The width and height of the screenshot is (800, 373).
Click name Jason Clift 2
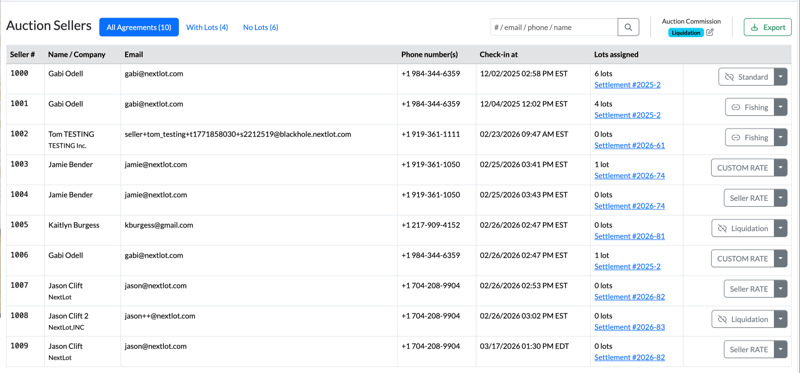[68, 316]
